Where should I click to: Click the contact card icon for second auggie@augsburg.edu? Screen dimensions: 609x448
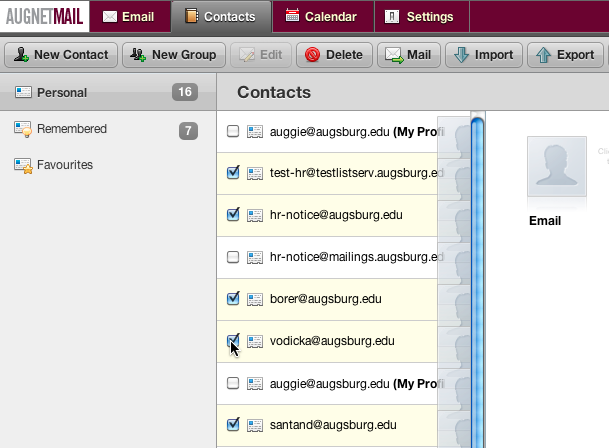click(x=255, y=384)
